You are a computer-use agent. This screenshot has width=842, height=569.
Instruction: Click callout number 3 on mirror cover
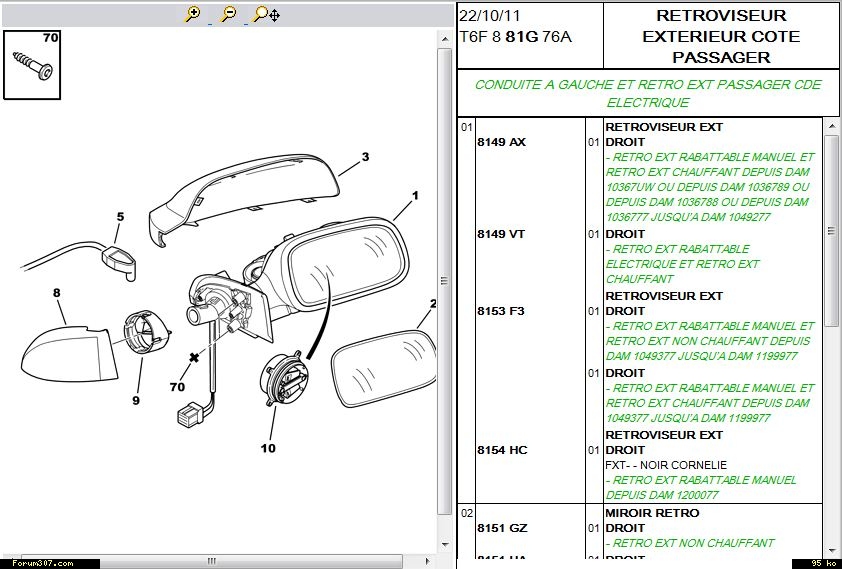[365, 157]
